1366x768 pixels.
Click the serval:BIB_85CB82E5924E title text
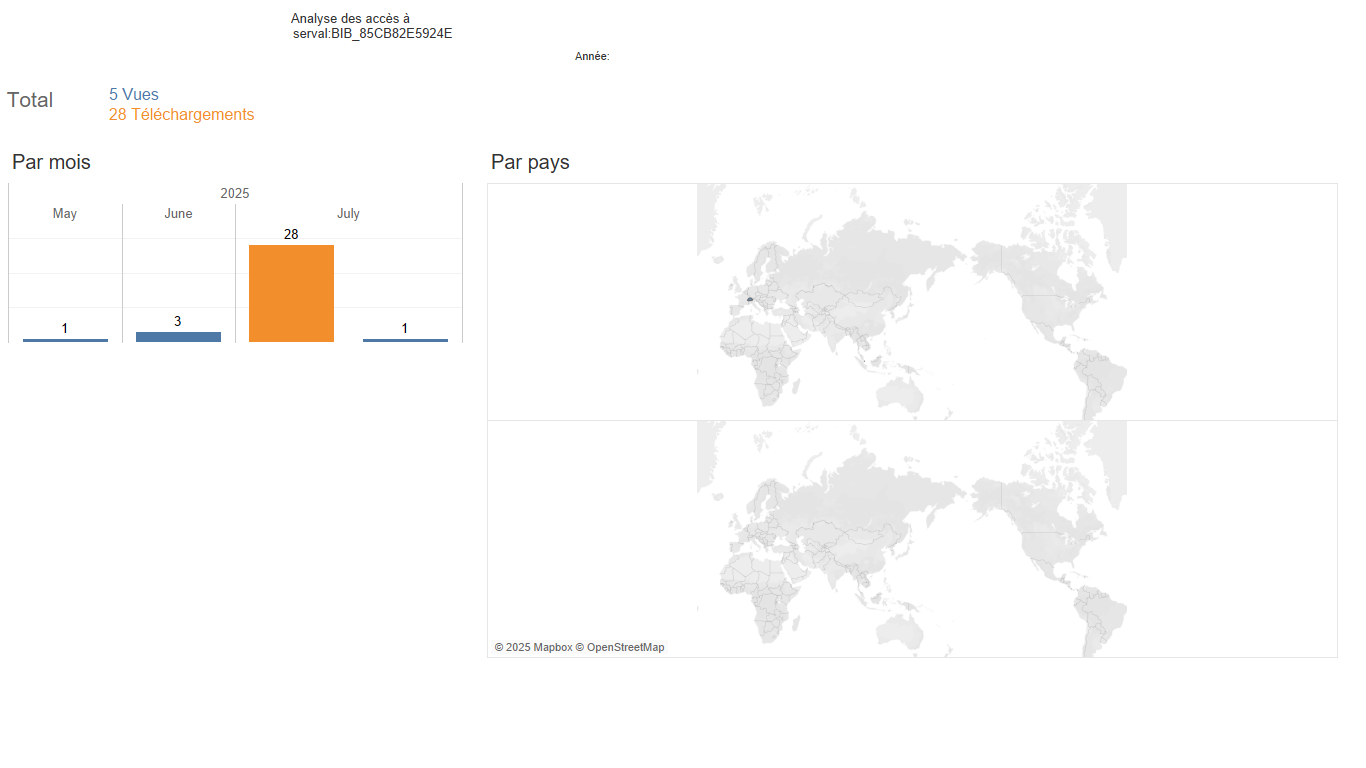pos(372,34)
